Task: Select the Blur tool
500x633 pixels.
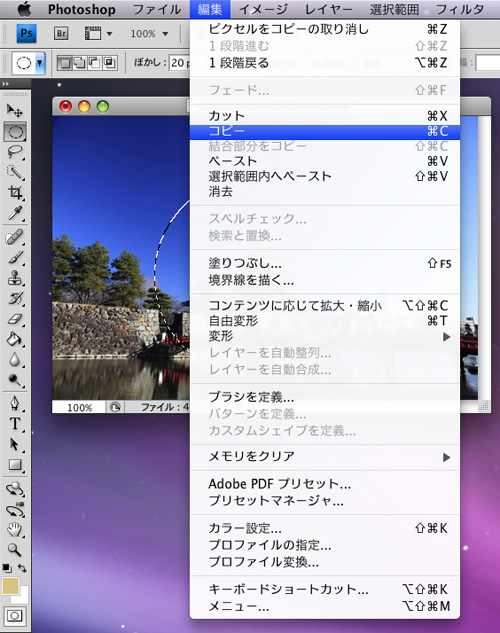Action: 15,359
